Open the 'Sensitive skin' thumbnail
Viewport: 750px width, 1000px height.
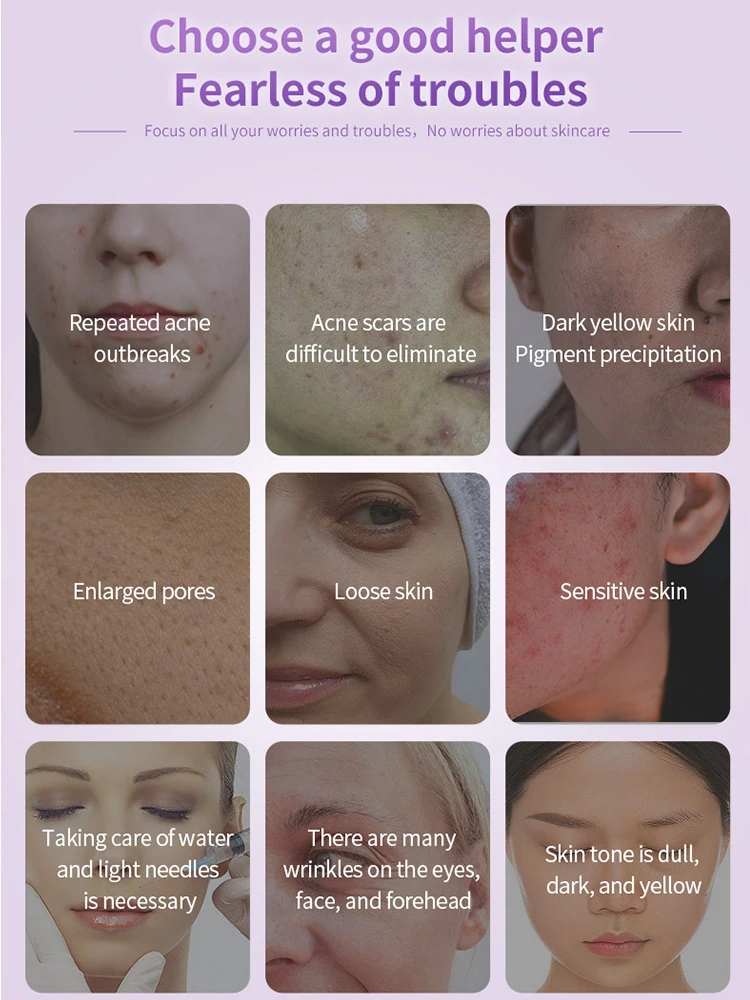[617, 598]
